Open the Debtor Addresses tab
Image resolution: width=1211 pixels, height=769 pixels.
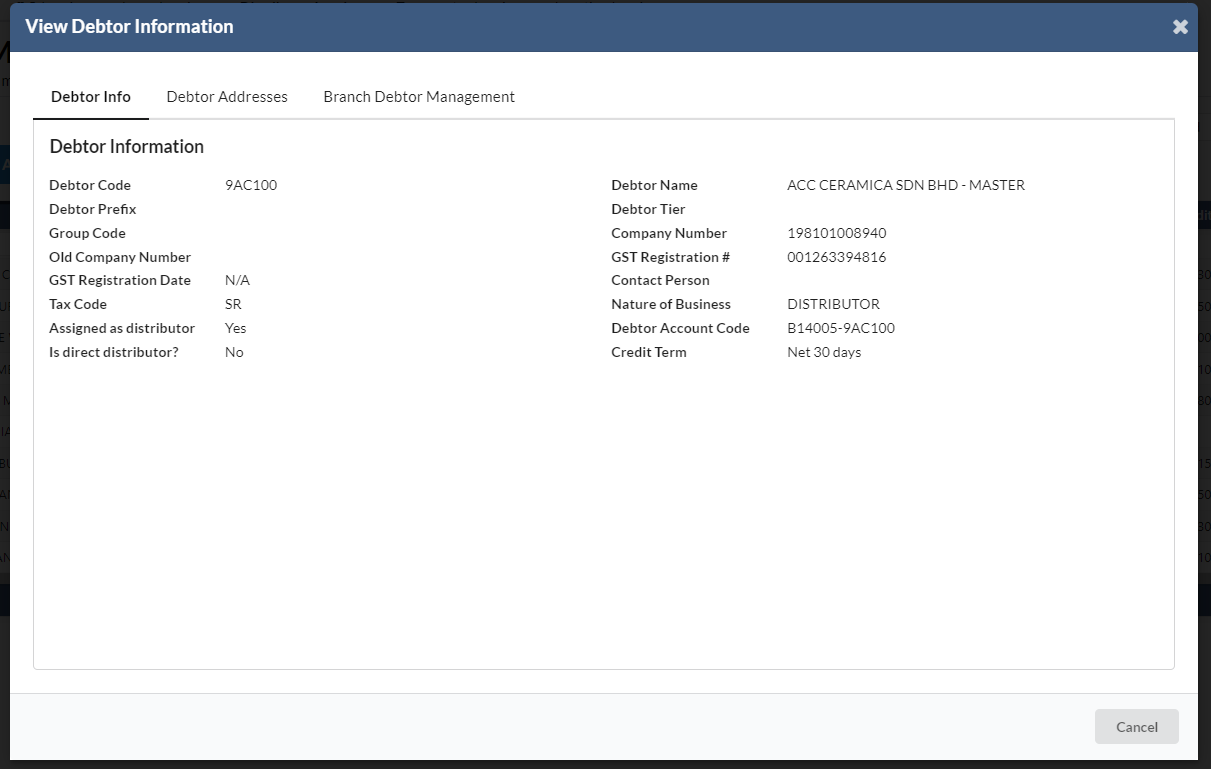[227, 97]
